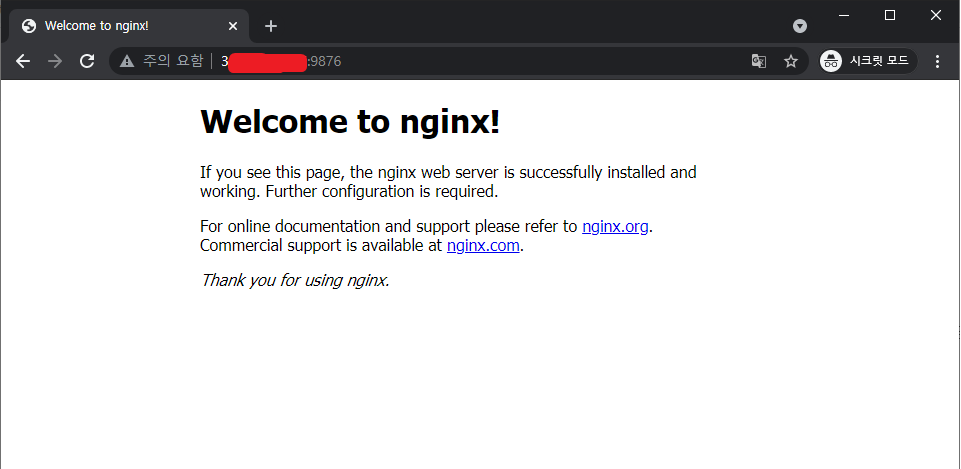Open the nginx.com link
The image size is (961, 469).
(483, 246)
